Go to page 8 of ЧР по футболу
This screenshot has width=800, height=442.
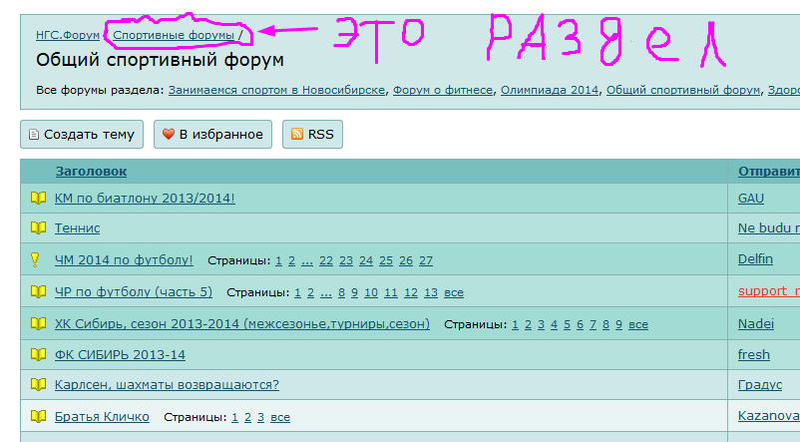pos(341,292)
